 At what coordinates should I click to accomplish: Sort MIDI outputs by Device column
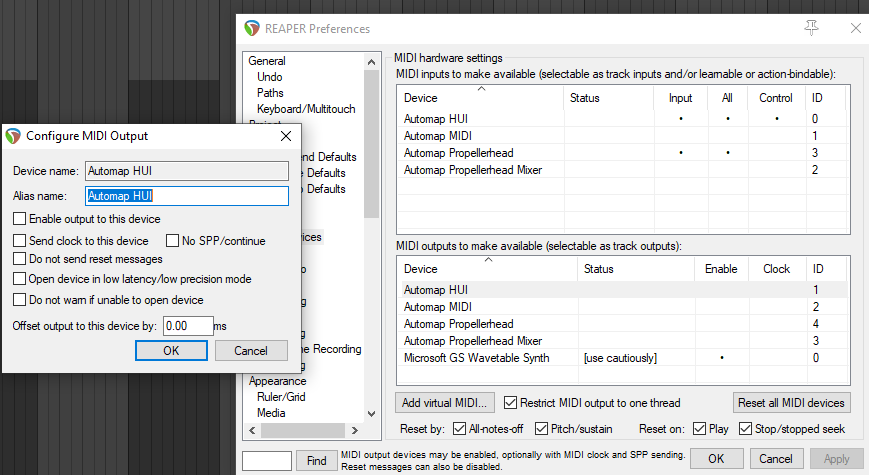[488, 269]
